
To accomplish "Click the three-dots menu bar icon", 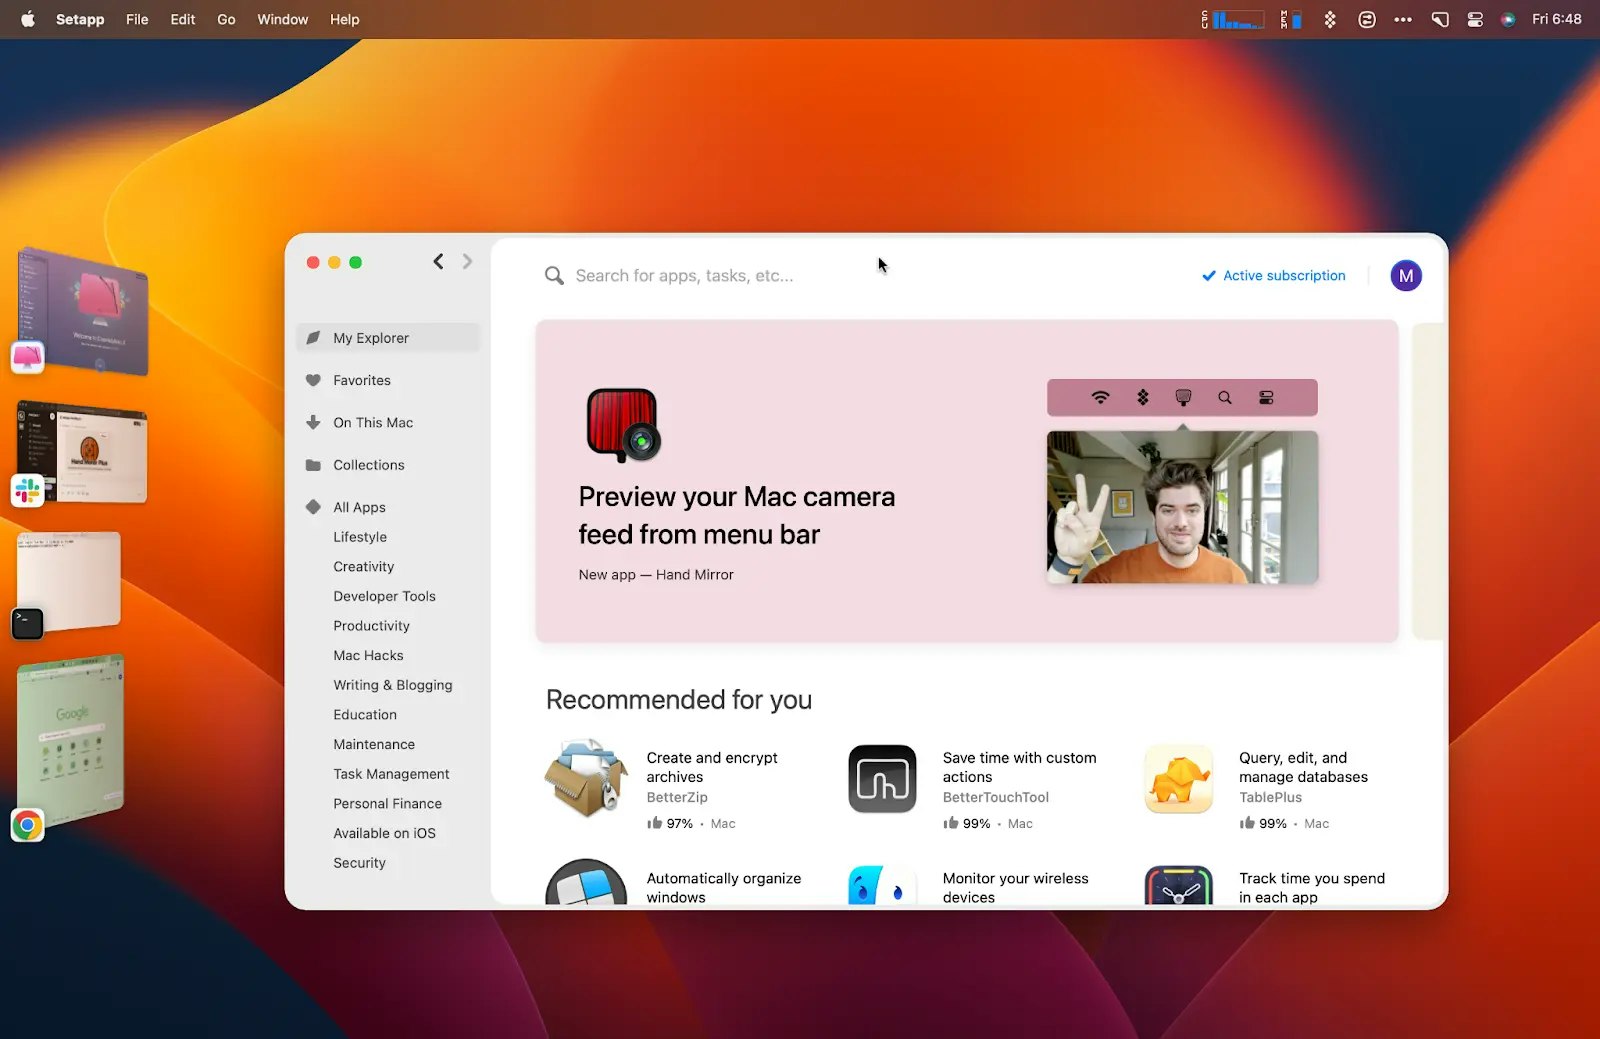I will click(1403, 19).
